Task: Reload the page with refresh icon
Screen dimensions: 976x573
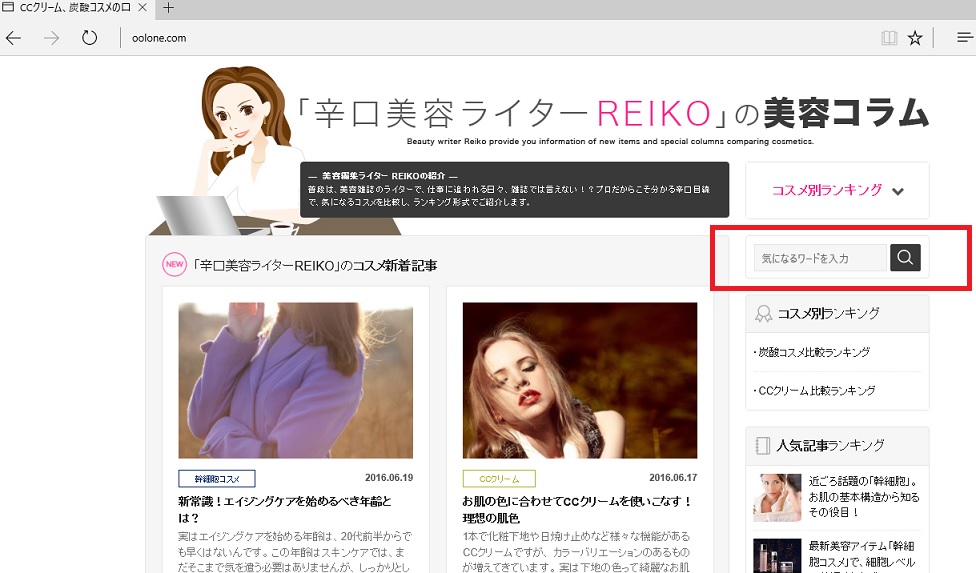Action: click(x=90, y=38)
